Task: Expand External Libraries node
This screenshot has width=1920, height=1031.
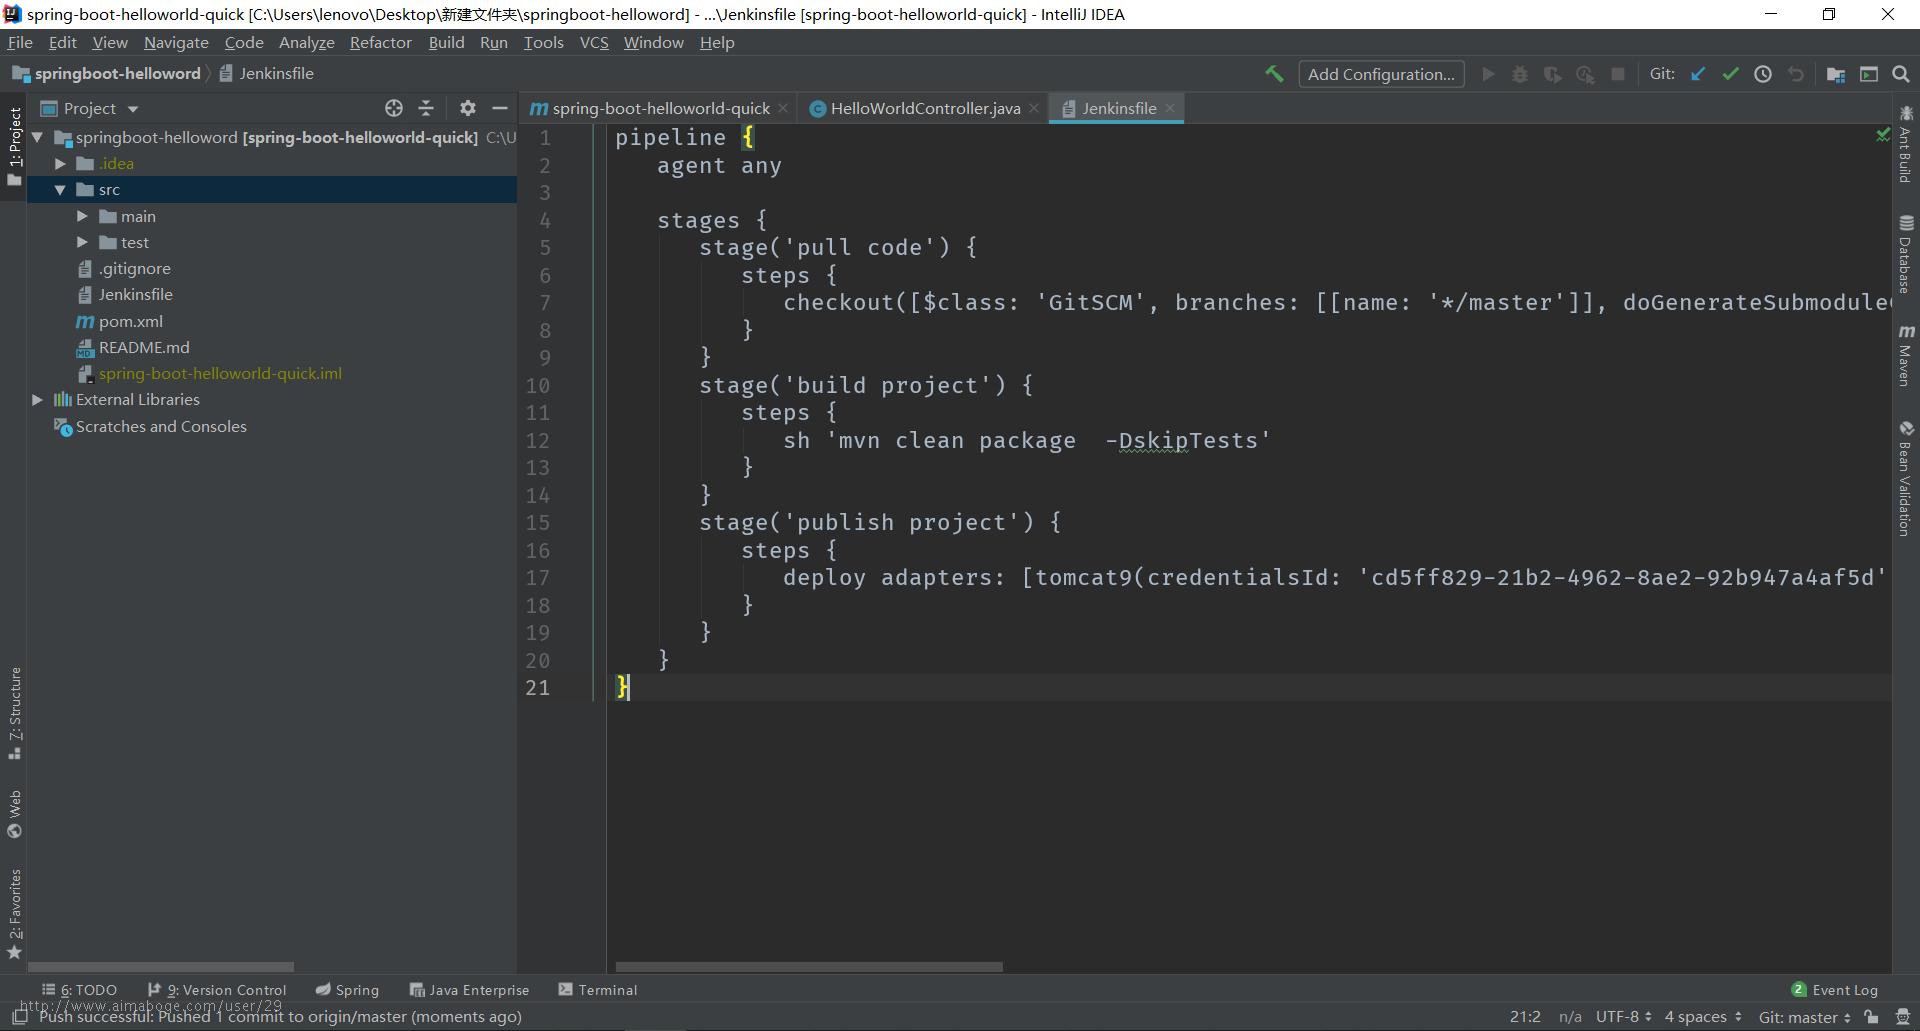Action: [37, 399]
